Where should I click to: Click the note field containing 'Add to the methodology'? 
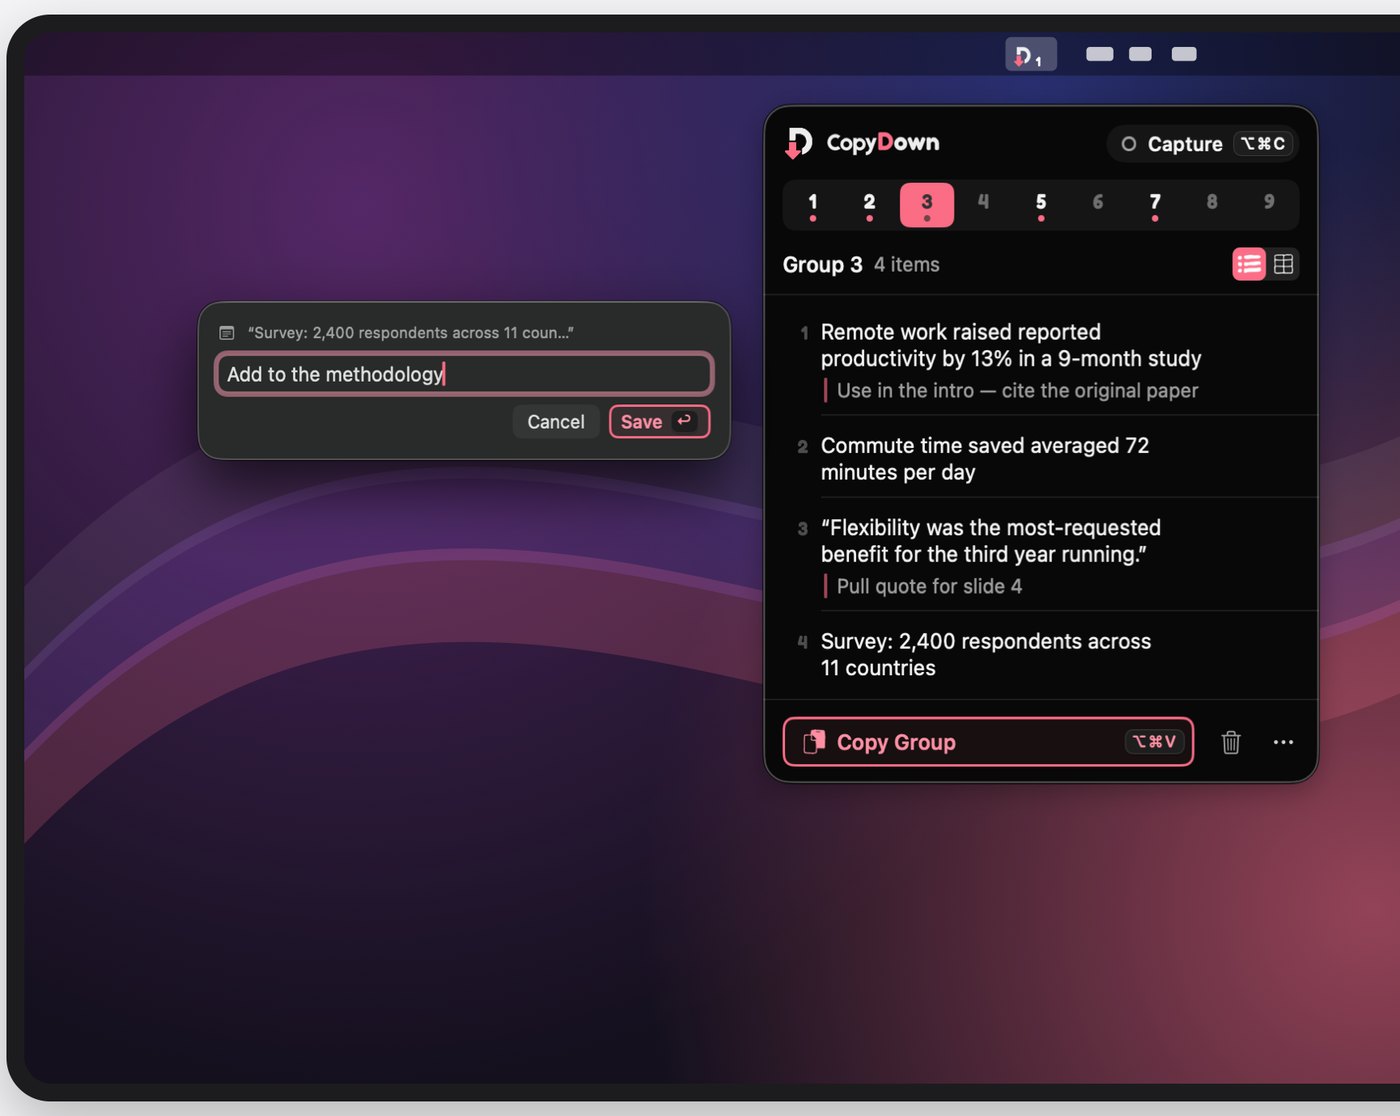pos(464,374)
